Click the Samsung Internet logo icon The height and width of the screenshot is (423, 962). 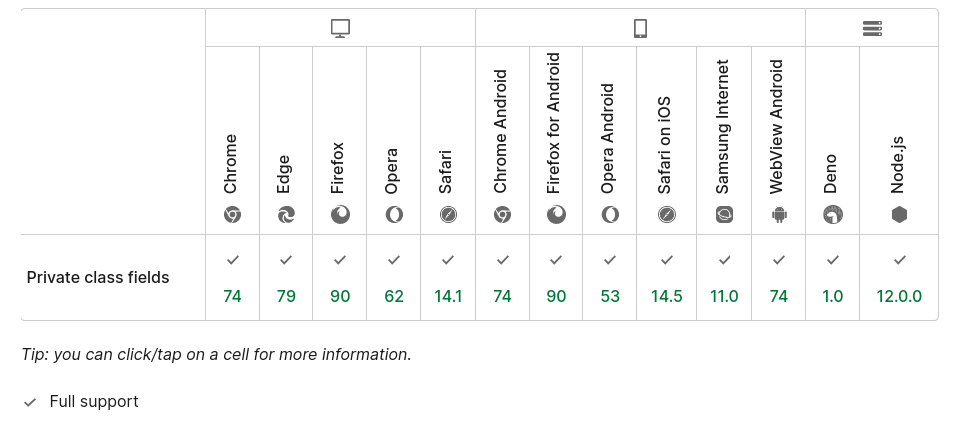724,214
